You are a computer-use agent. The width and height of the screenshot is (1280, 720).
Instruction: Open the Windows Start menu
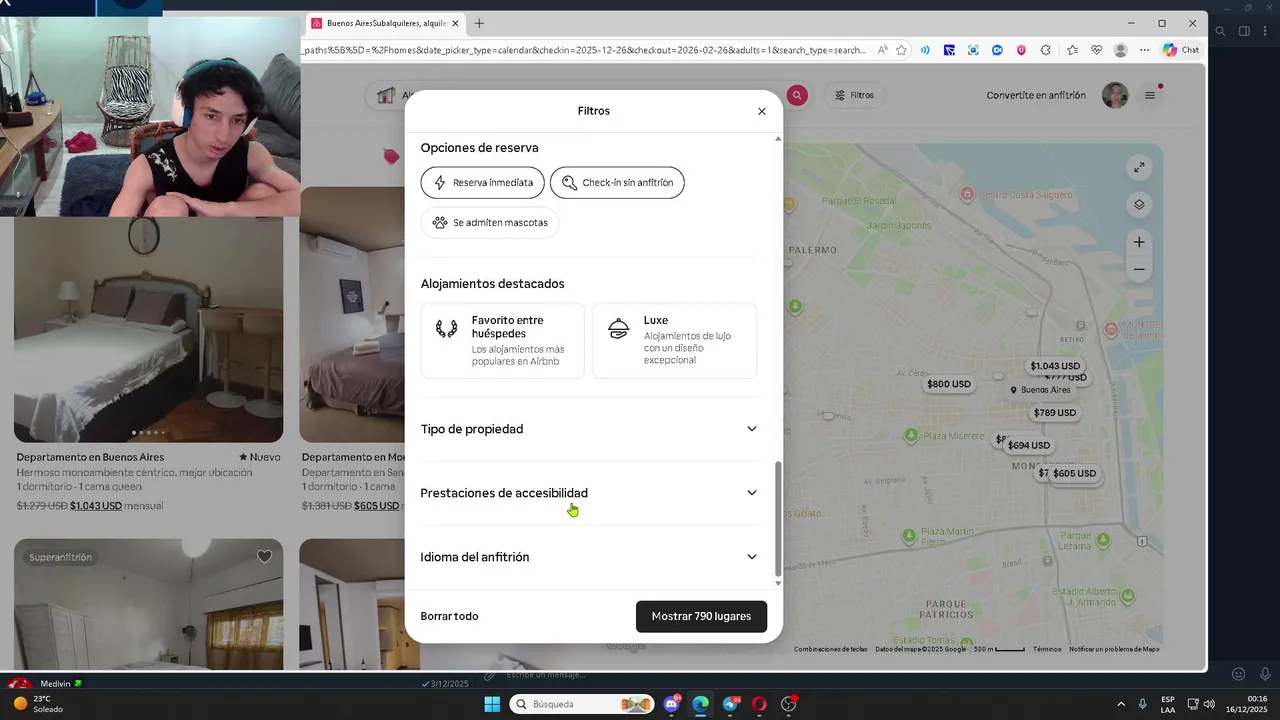pyautogui.click(x=492, y=704)
